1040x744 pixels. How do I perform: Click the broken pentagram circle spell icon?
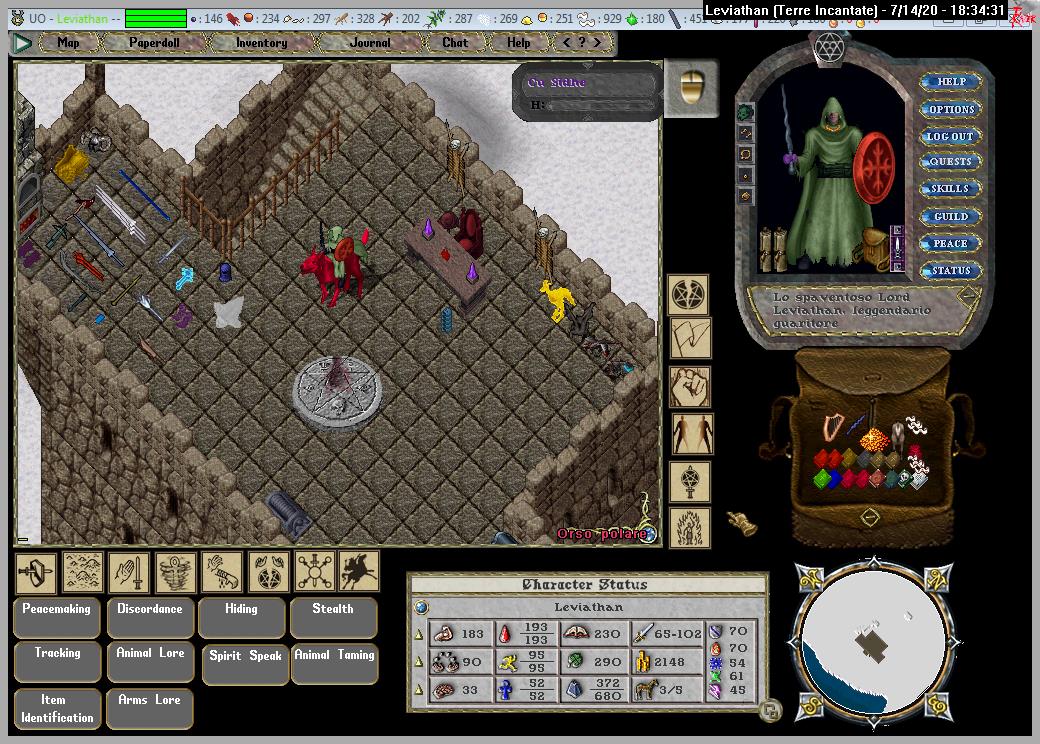688,294
